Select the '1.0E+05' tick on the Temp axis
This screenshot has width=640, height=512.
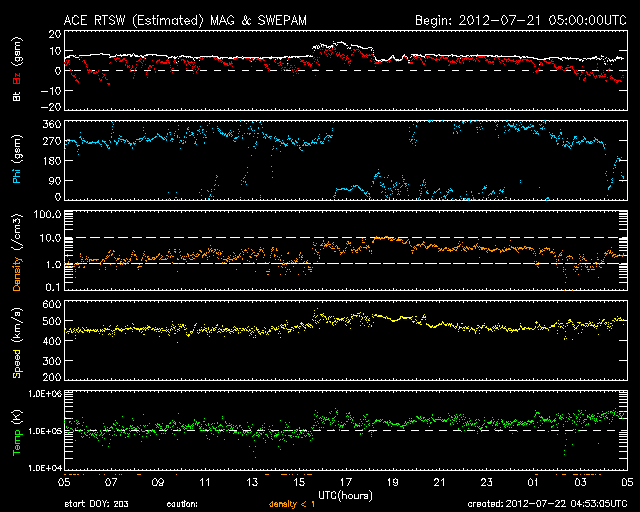pyautogui.click(x=45, y=431)
